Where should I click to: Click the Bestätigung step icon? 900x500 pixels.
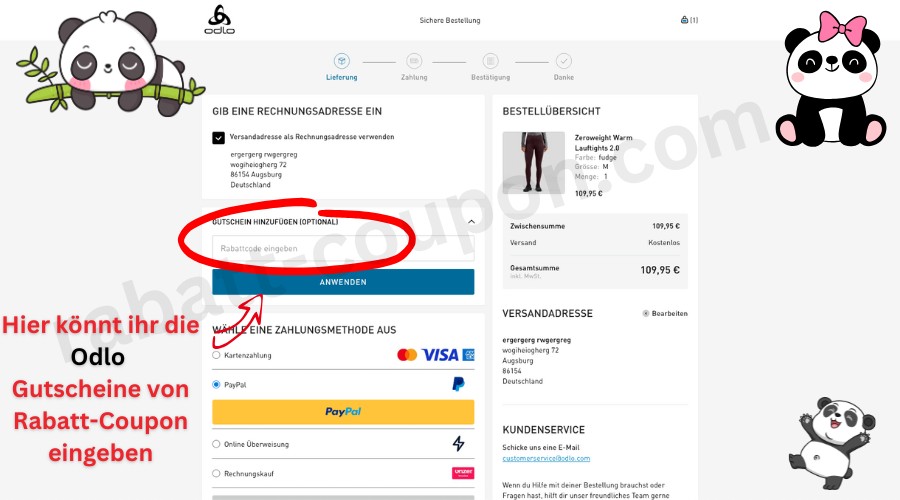coord(490,61)
